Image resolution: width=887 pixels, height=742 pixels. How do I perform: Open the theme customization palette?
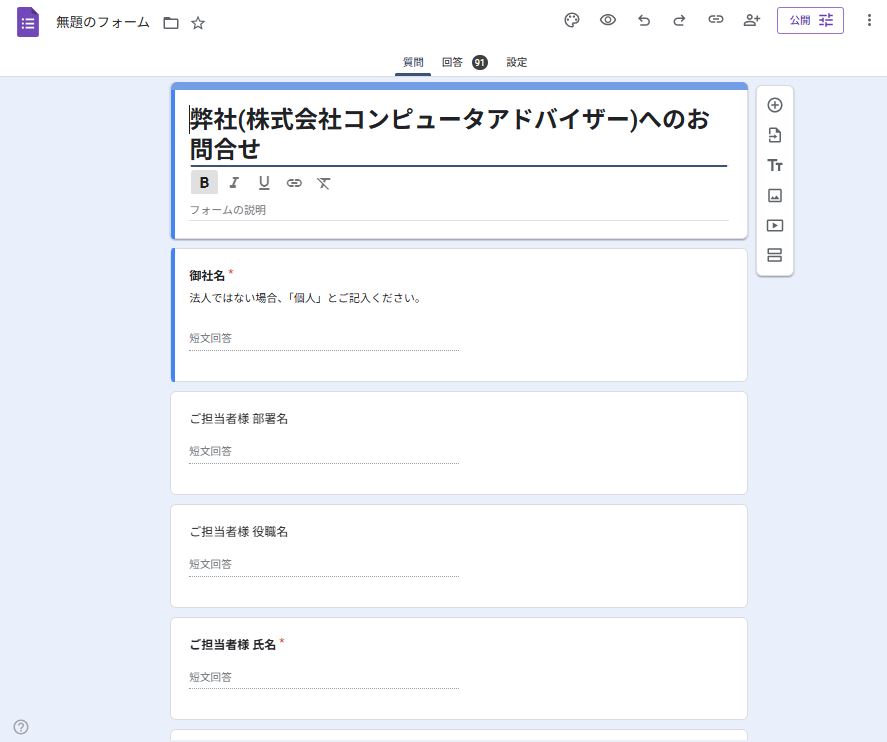[x=571, y=20]
